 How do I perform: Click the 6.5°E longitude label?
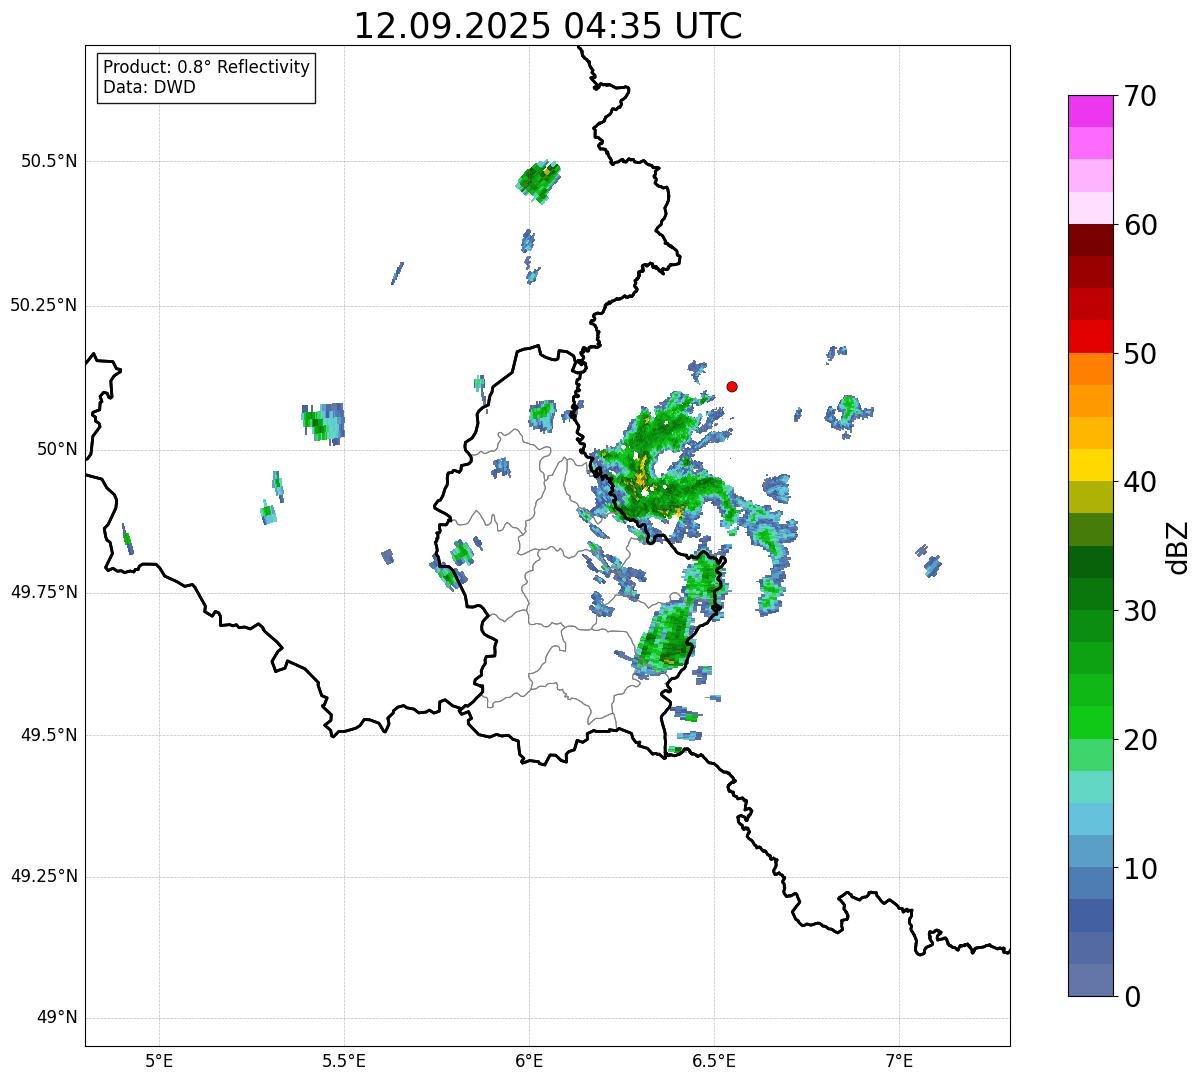(714, 1061)
